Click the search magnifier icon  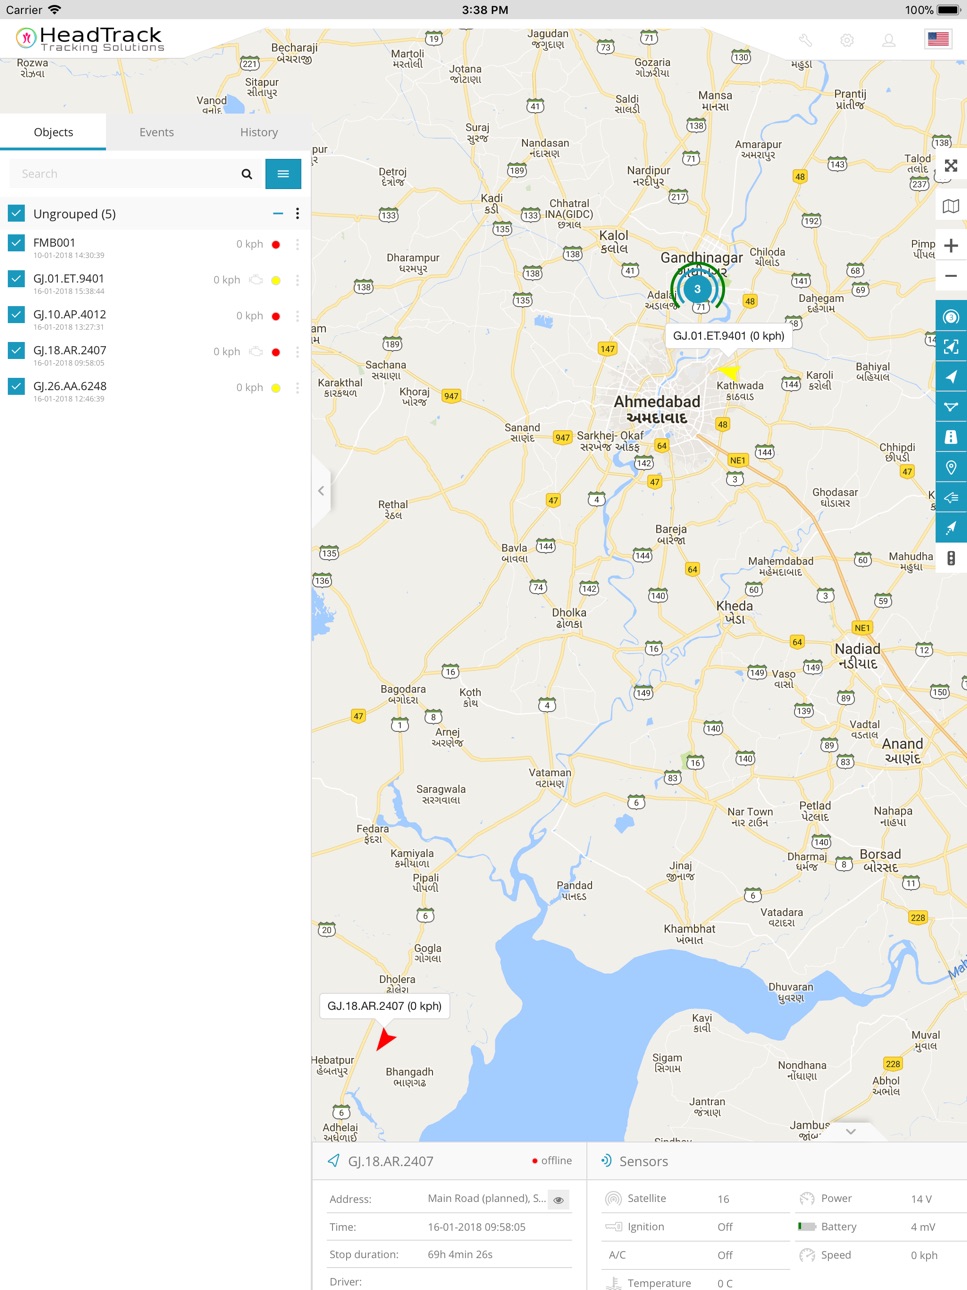click(x=247, y=174)
